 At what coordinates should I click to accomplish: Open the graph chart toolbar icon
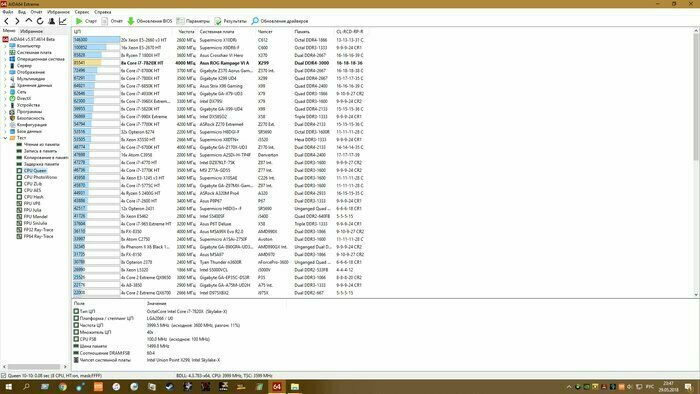click(x=62, y=21)
